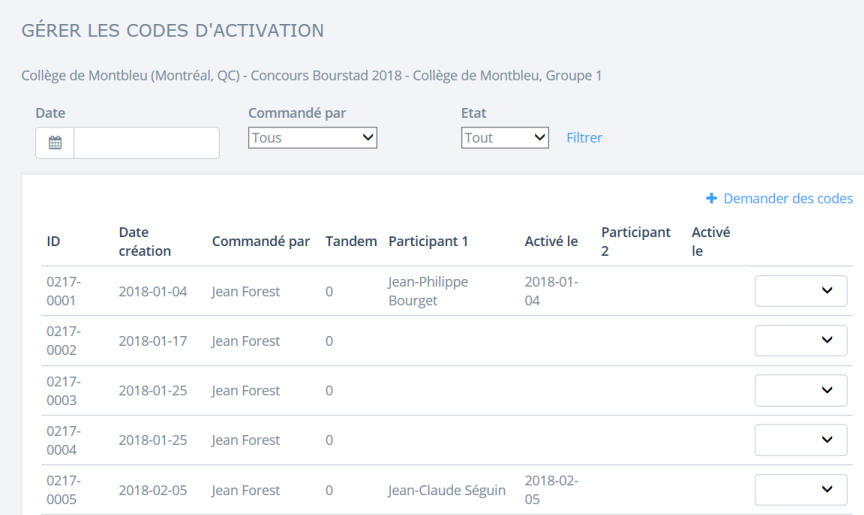Open action dropdown for code 0217-0005
864x515 pixels.
[801, 489]
